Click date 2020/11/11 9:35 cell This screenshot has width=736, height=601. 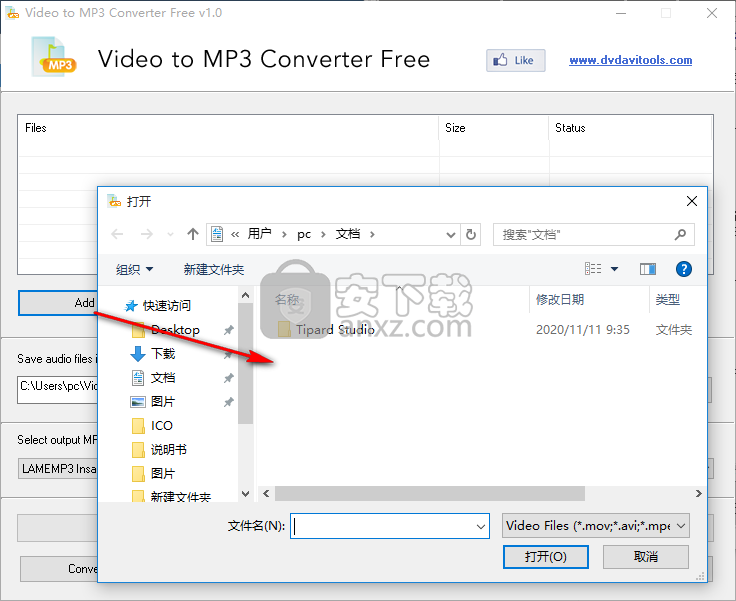pos(583,330)
